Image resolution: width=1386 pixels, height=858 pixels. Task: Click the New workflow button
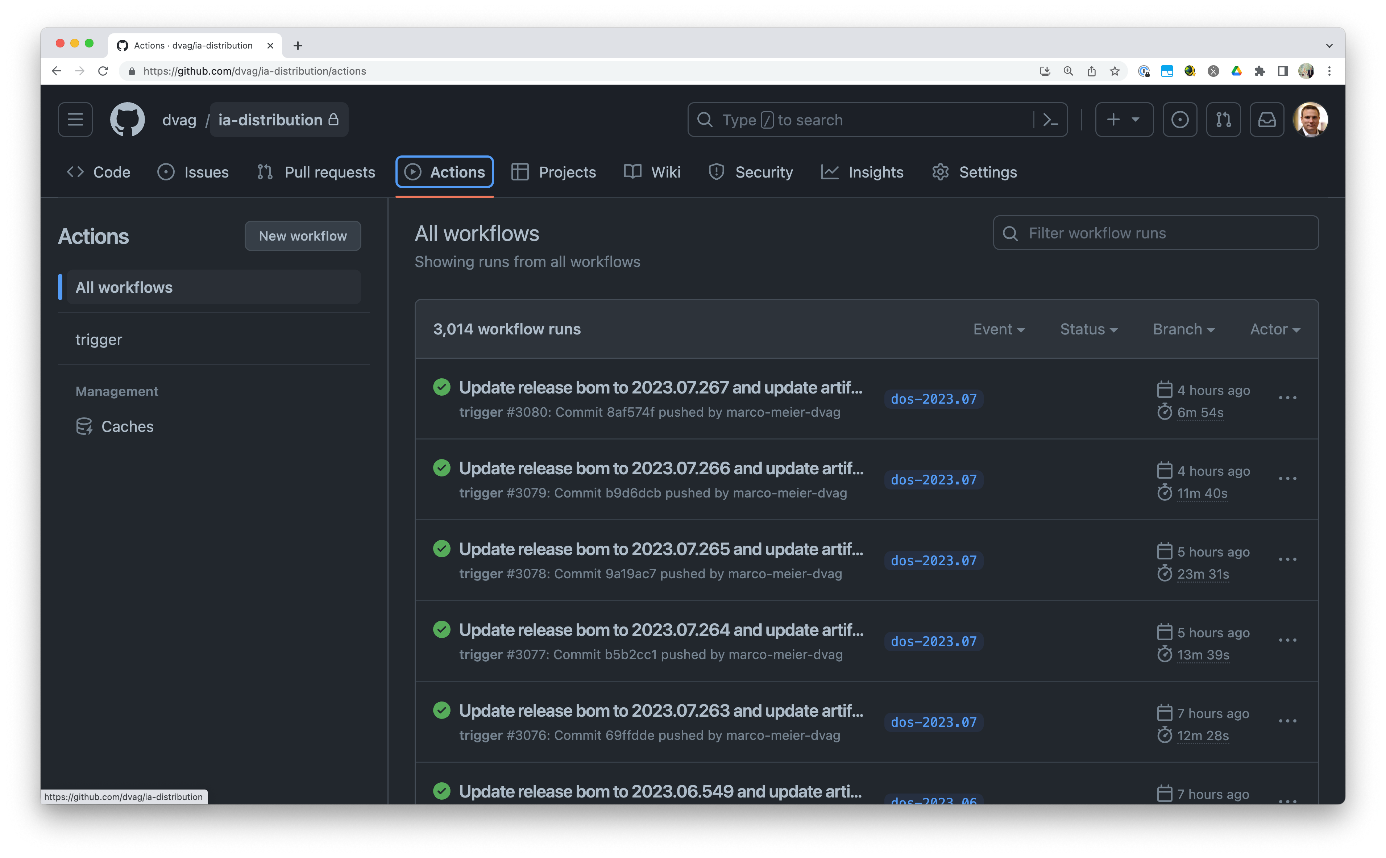point(303,236)
